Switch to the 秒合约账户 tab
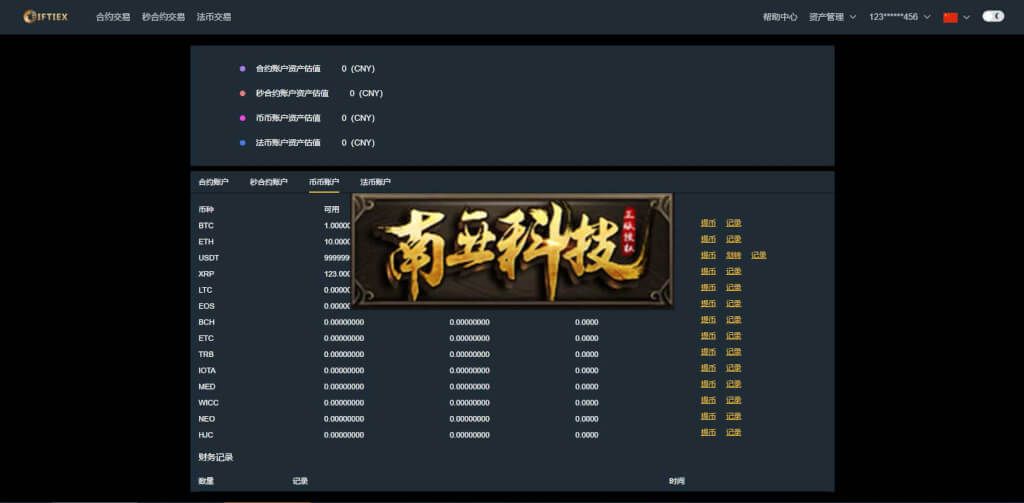Screen dimensions: 1024x503 268,182
